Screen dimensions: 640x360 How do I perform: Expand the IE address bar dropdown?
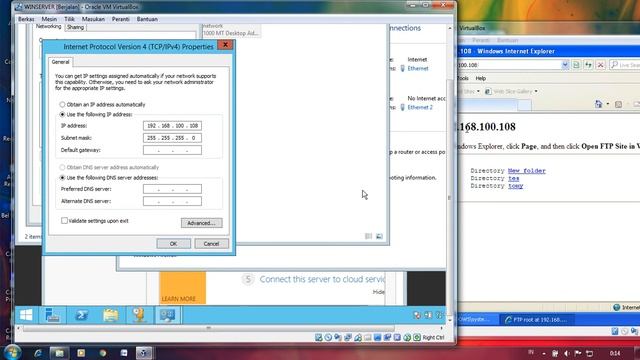tap(565, 64)
